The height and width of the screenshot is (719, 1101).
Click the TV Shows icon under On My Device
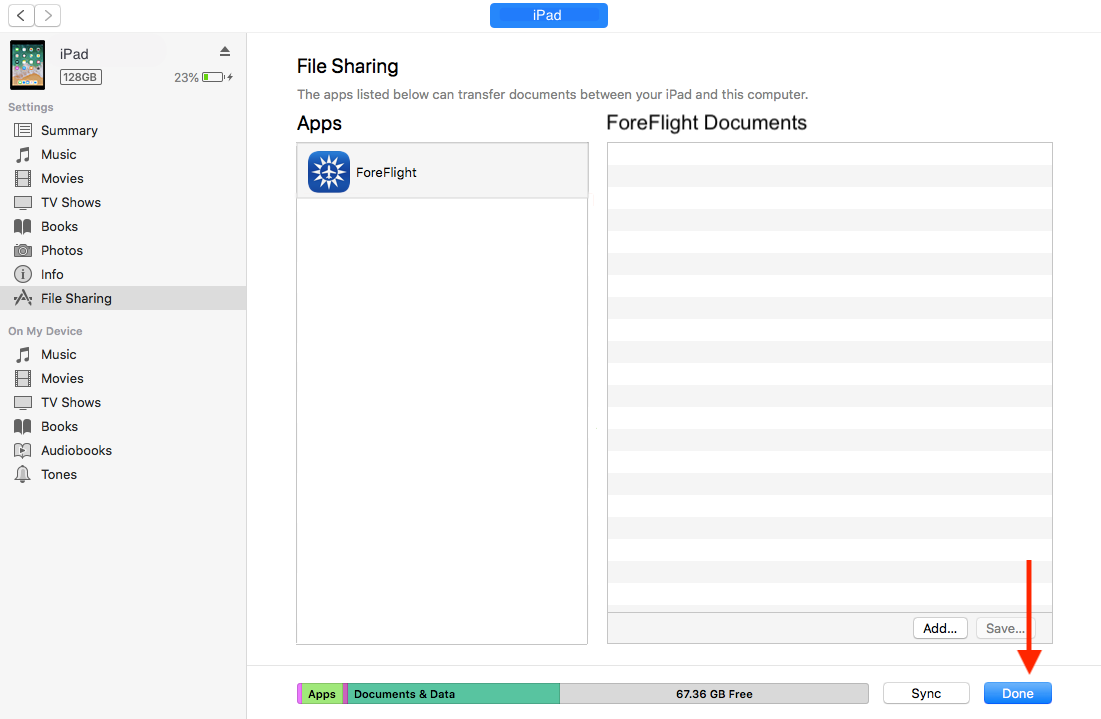(x=23, y=402)
